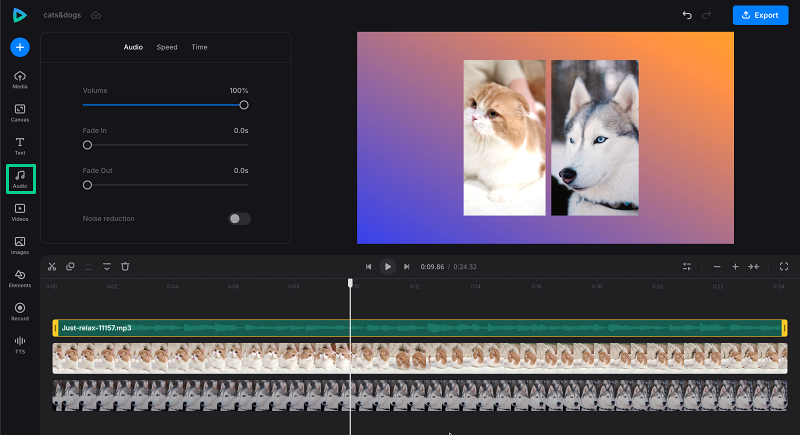This screenshot has width=800, height=435.
Task: Zoom out the timeline
Action: tap(717, 267)
